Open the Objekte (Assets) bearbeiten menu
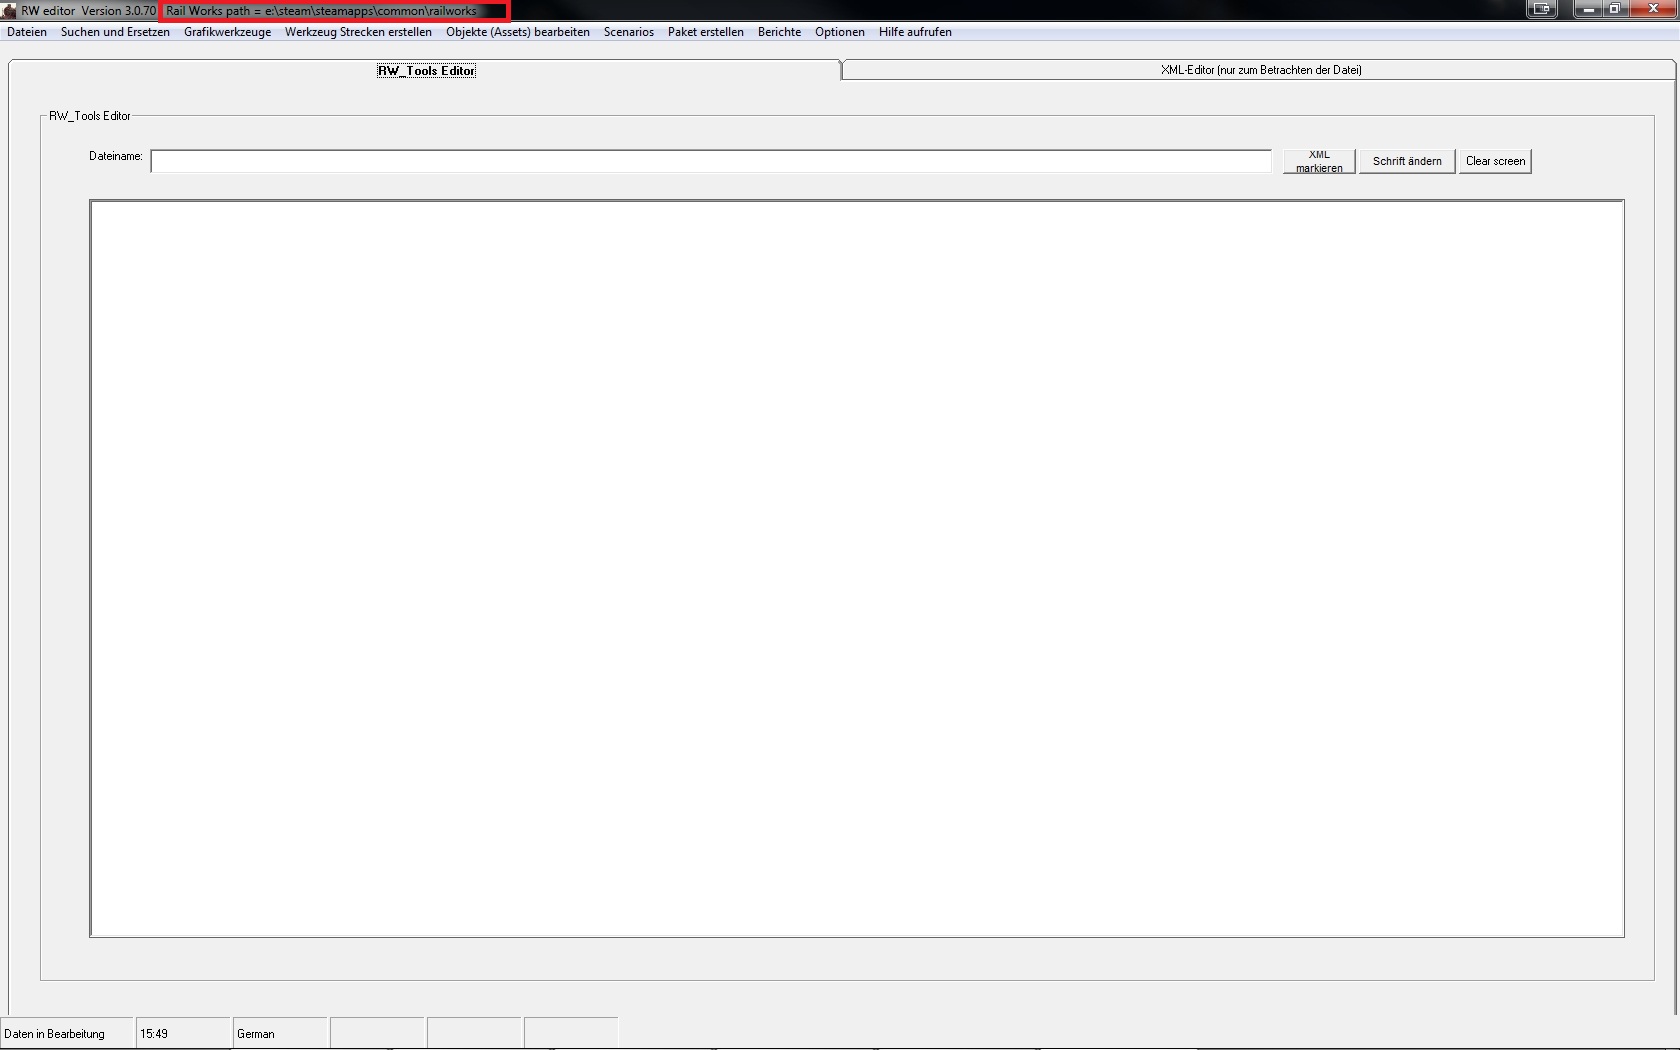 click(518, 32)
